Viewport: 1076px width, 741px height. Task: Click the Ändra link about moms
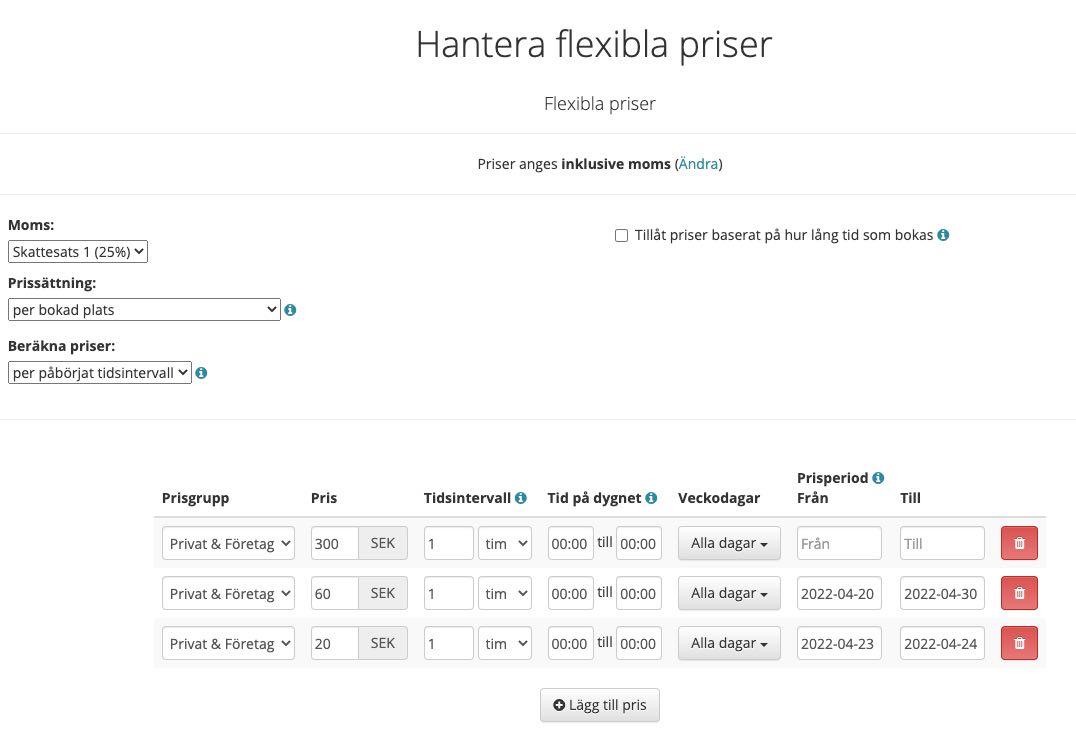tap(698, 163)
